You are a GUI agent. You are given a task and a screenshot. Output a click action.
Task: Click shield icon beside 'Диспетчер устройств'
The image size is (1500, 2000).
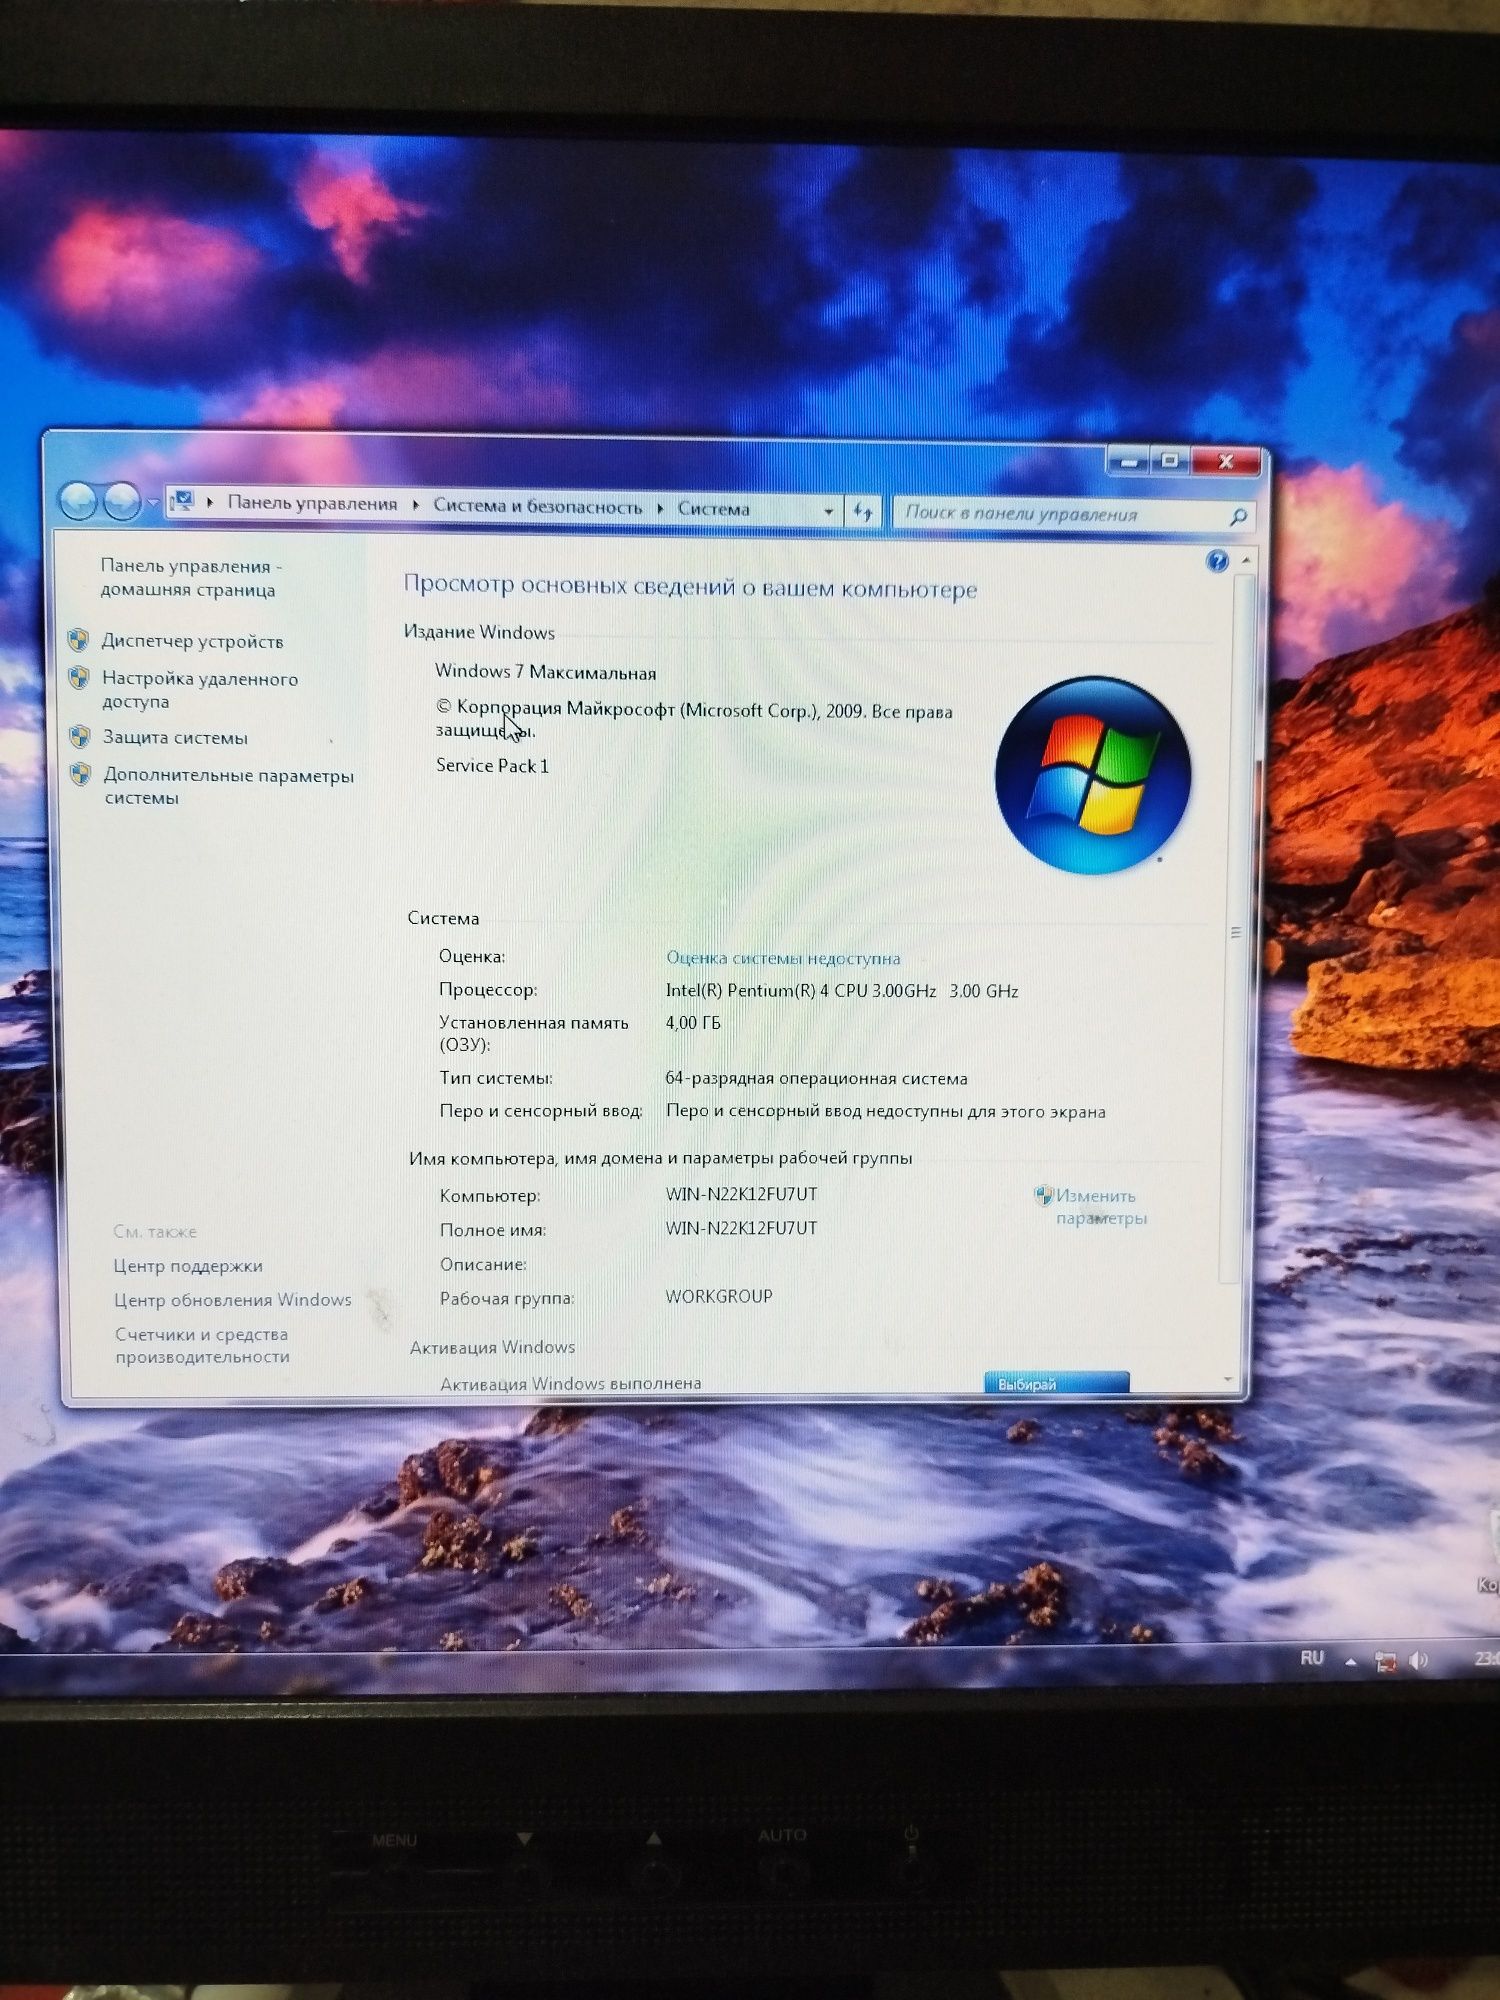pos(78,639)
